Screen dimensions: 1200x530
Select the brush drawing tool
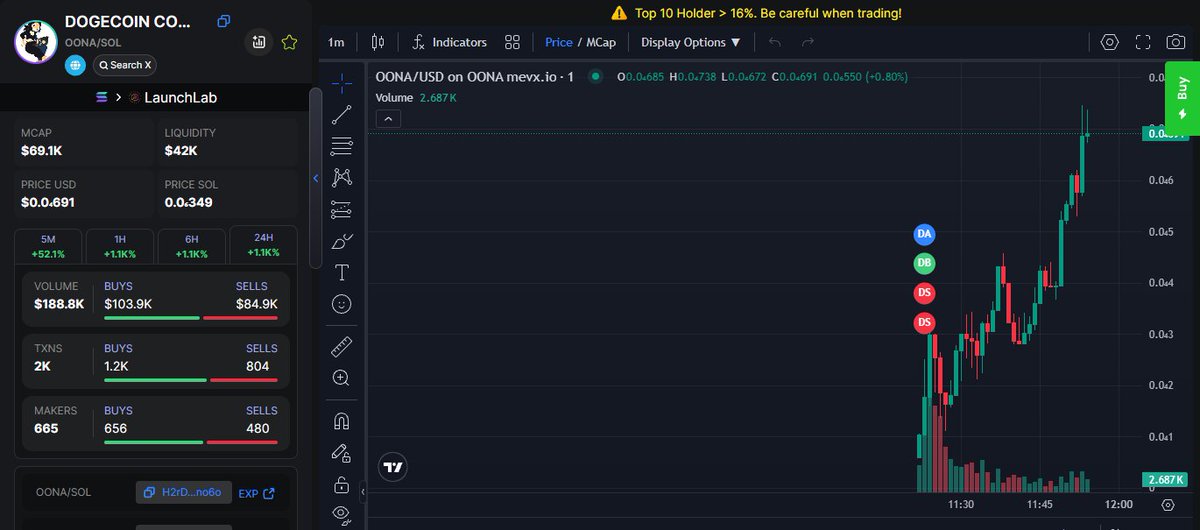point(342,241)
